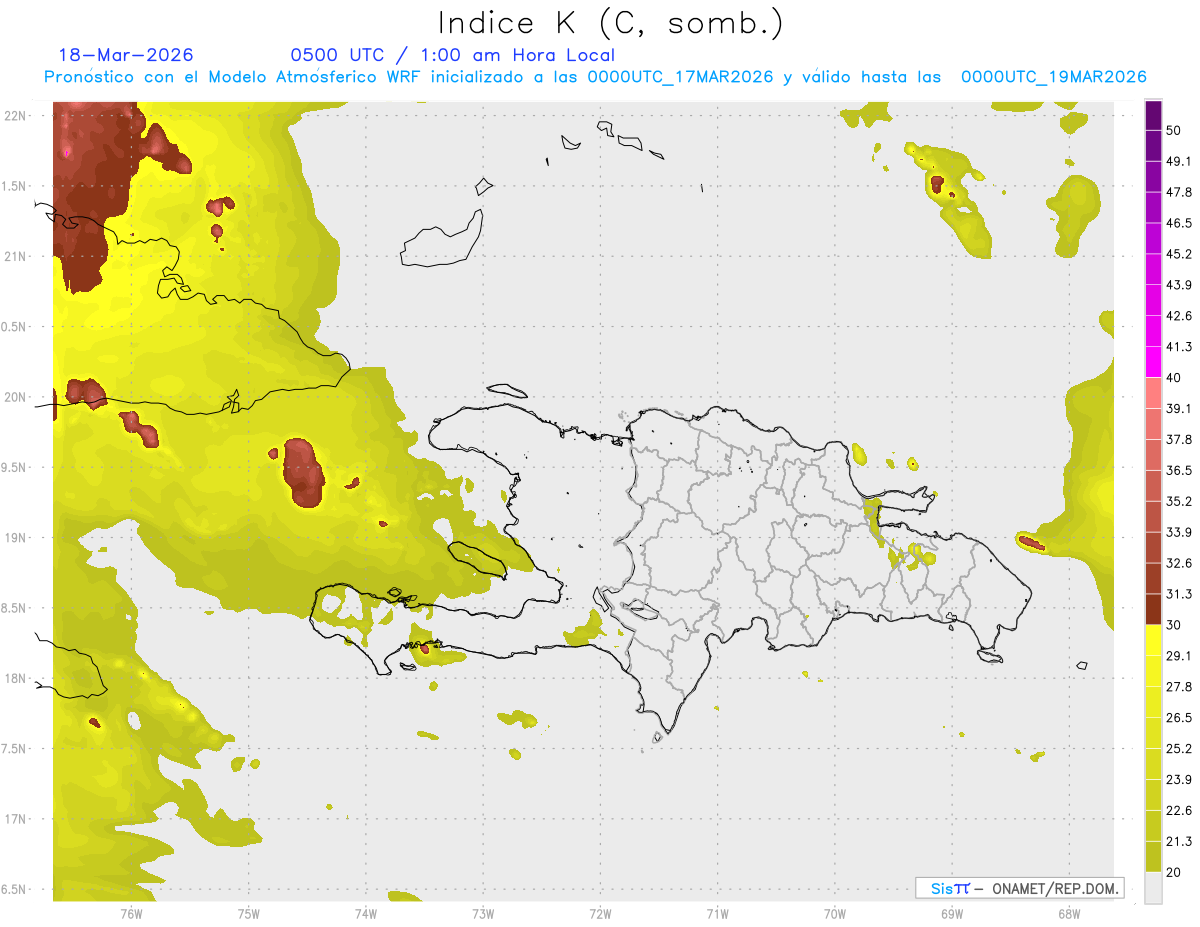1200x927 pixels.
Task: Click the colorbar value 39.1
Action: click(1179, 408)
